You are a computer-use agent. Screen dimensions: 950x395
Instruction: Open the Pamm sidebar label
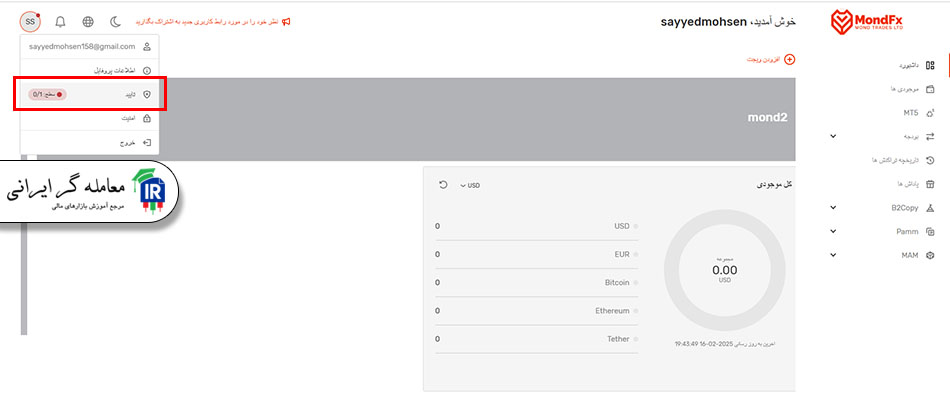(x=907, y=231)
